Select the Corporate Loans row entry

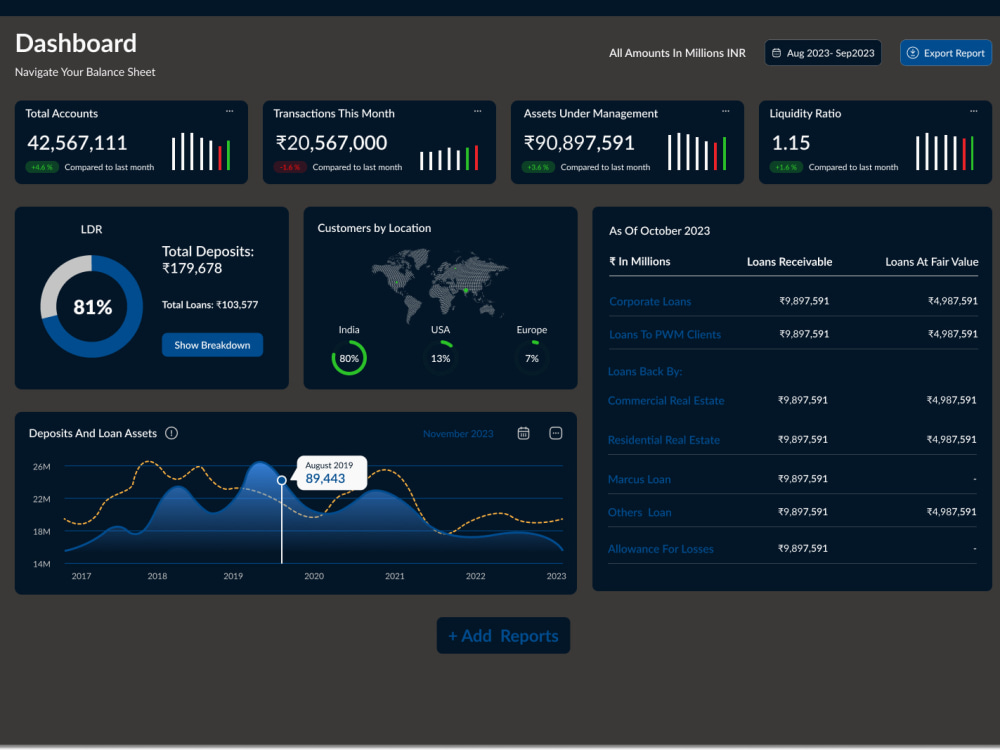[x=650, y=301]
